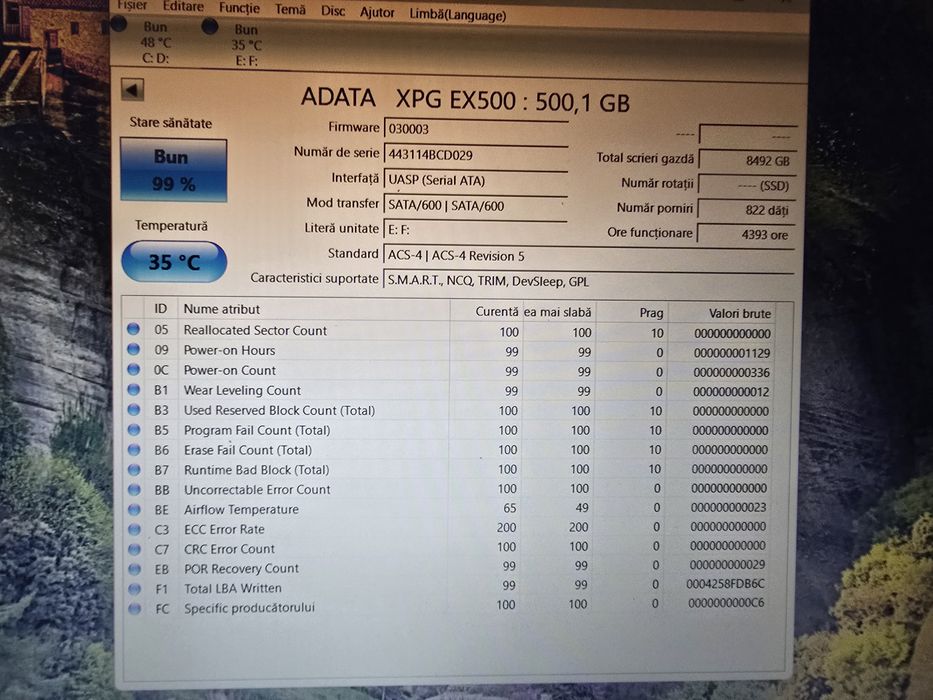Click the serial number field 443114BCD029

point(475,155)
